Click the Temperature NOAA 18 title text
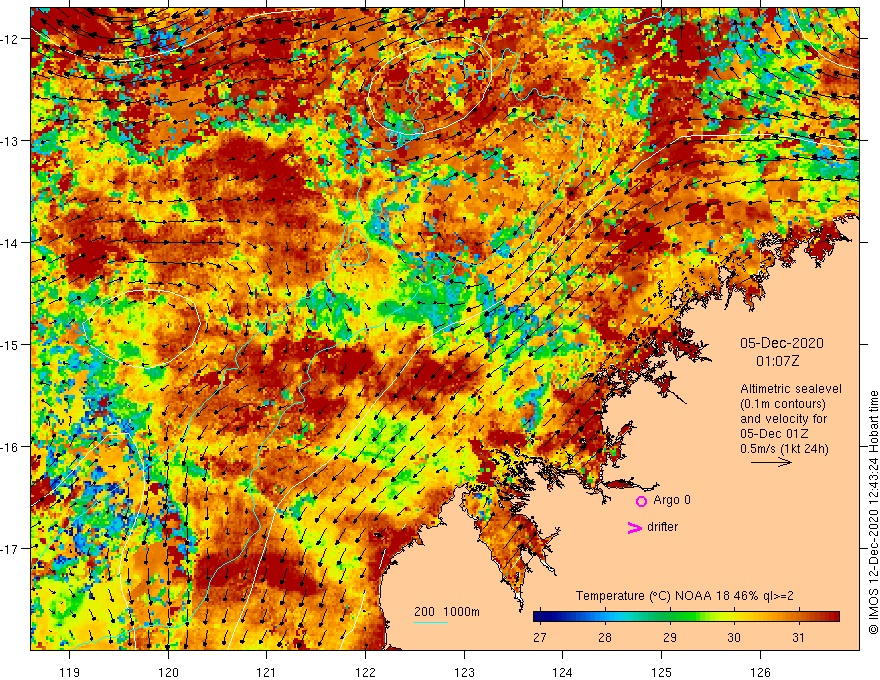This screenshot has height=680, width=880. point(684,596)
